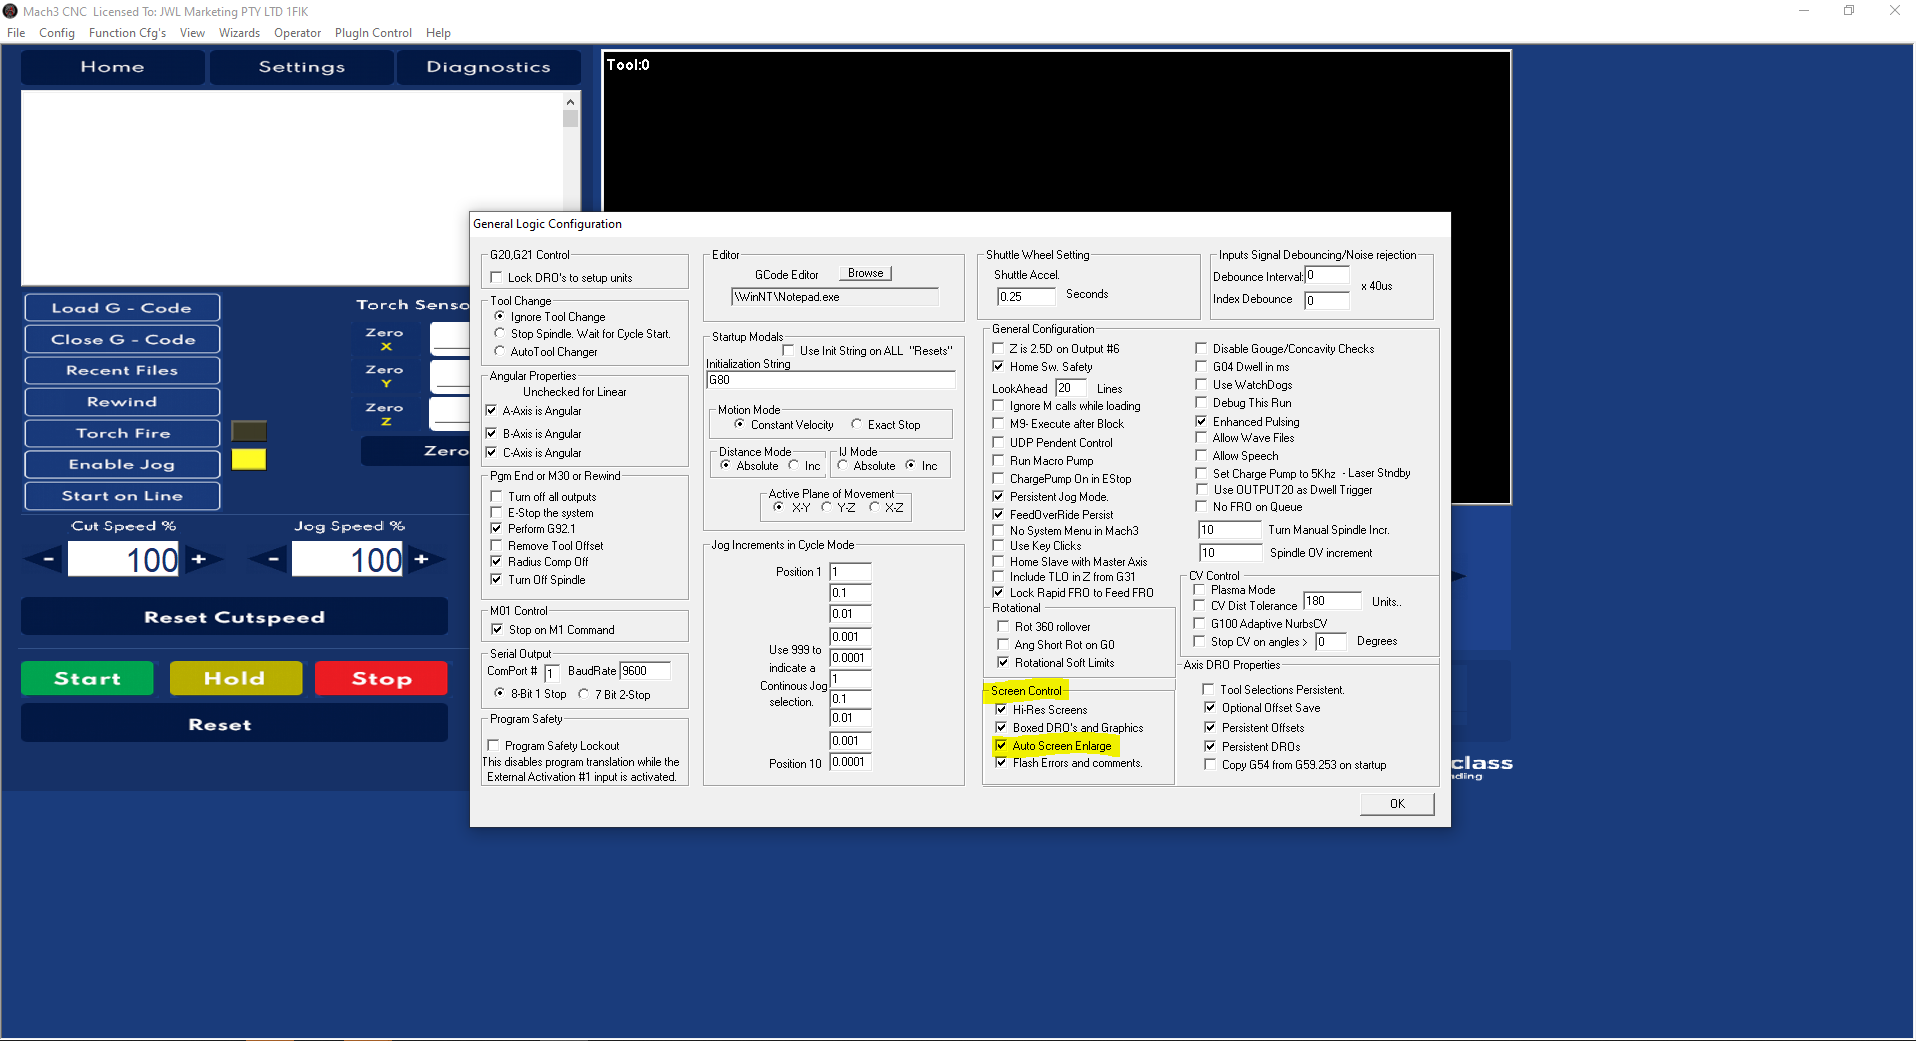Click the red Stop button
The height and width of the screenshot is (1041, 1916).
point(382,678)
